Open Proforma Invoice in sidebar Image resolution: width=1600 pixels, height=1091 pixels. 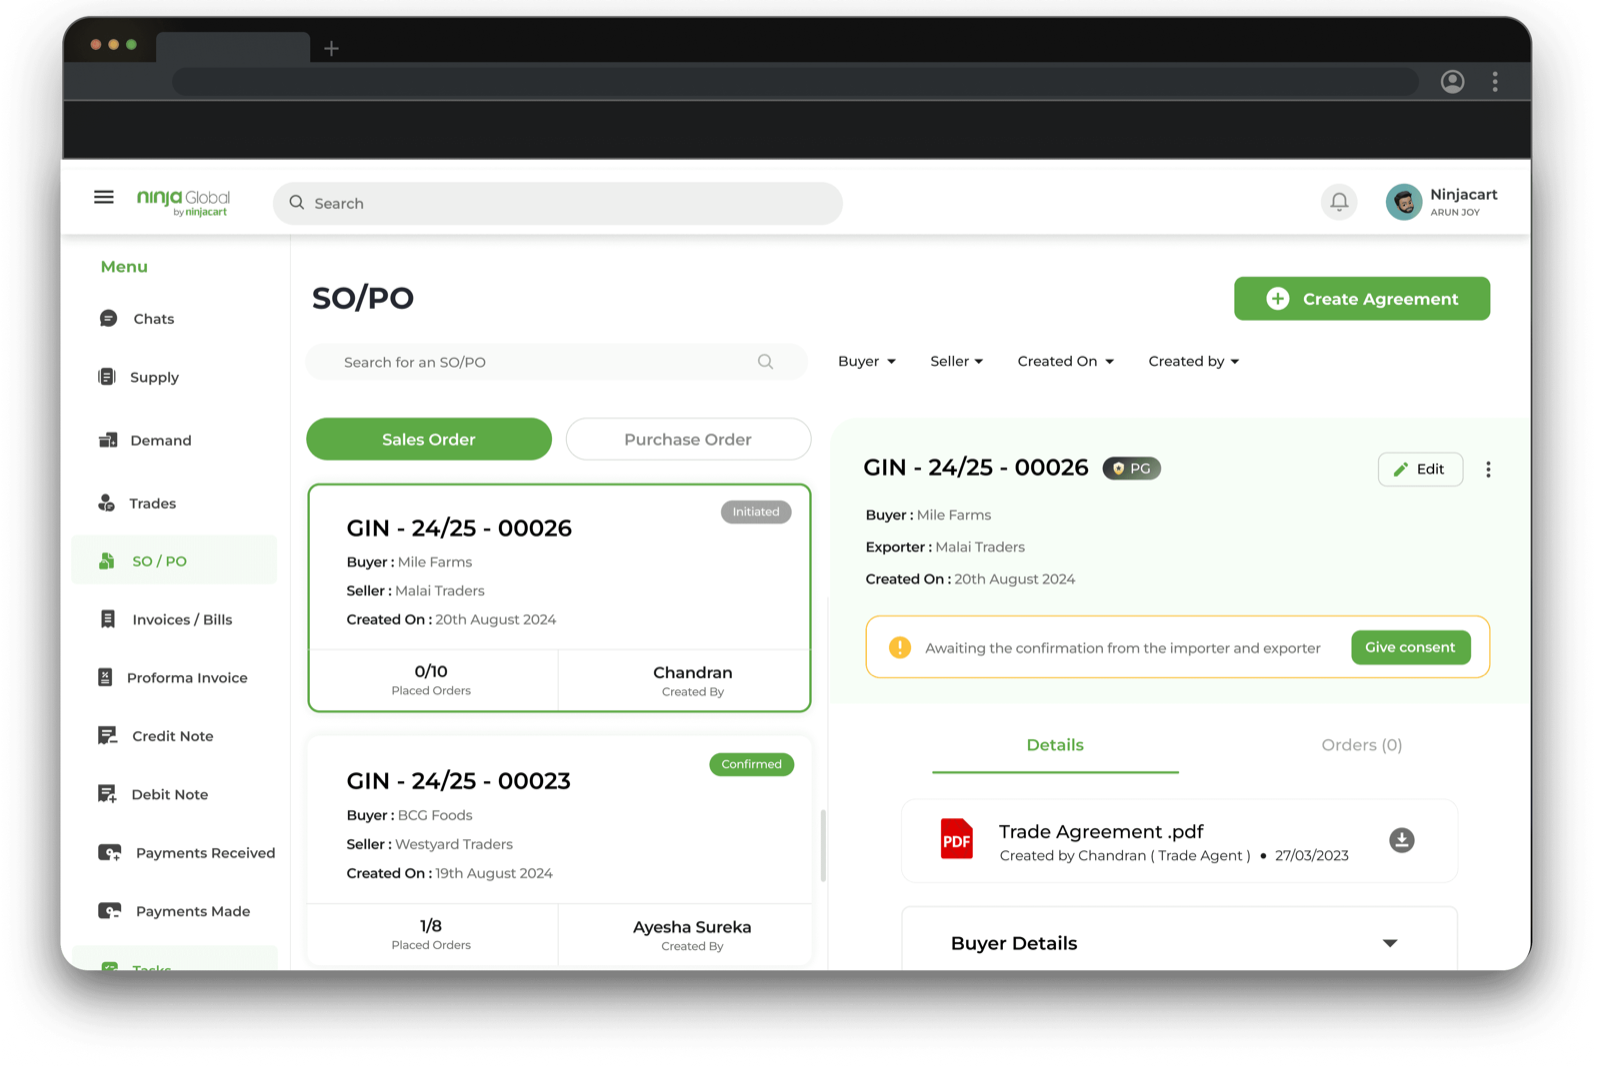point(172,677)
